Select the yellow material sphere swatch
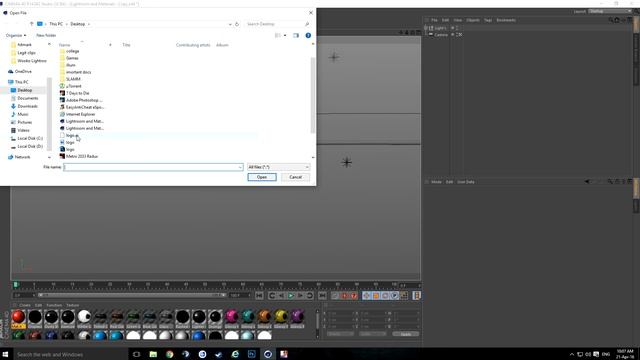 click(281, 317)
